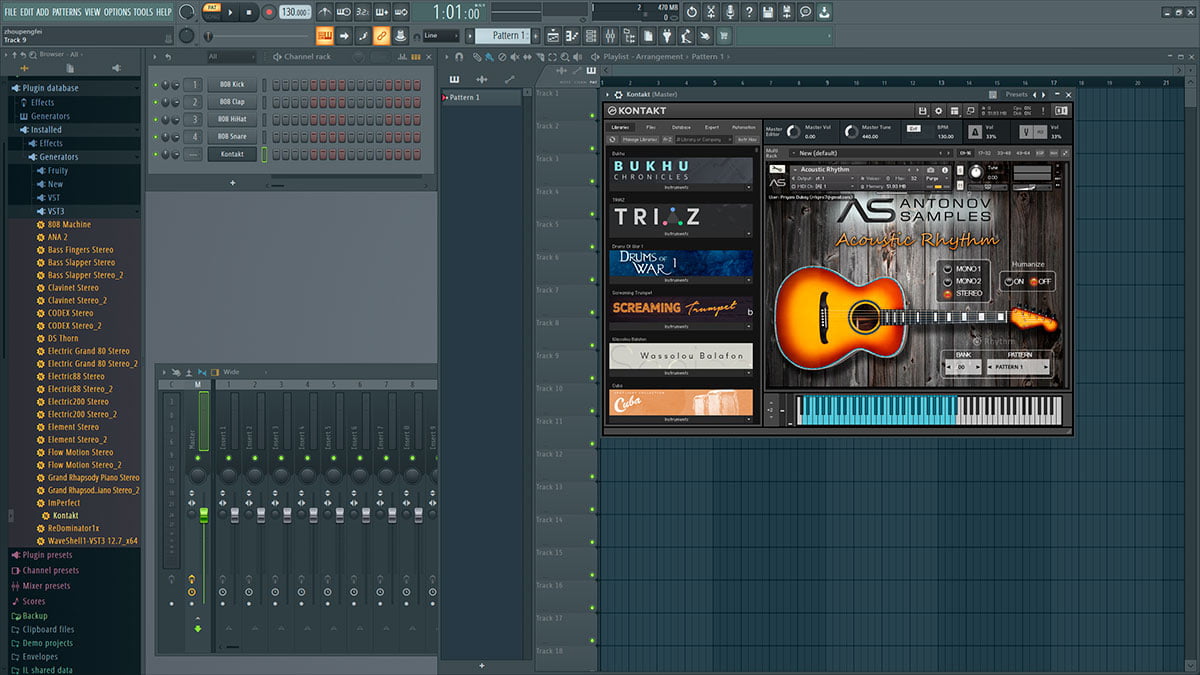Select ReDominator1x in the browser list
The width and height of the screenshot is (1200, 675).
pos(74,528)
